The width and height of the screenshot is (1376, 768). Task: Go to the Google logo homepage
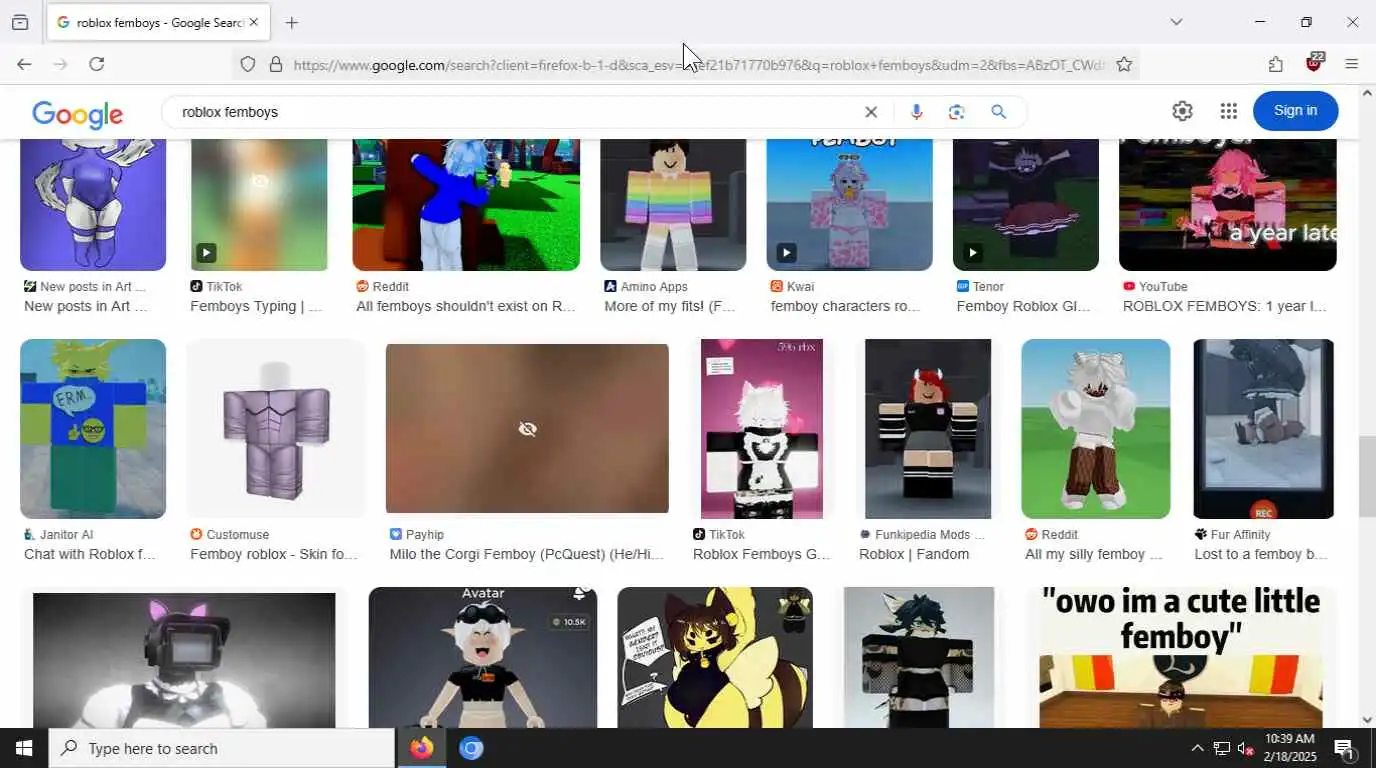pos(77,114)
